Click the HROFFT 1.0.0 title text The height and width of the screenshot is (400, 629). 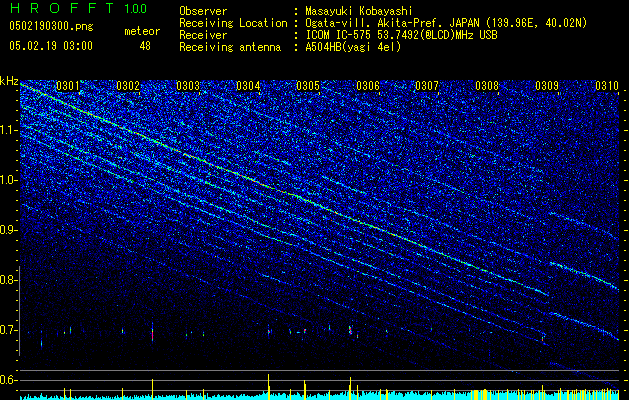[x=79, y=8]
